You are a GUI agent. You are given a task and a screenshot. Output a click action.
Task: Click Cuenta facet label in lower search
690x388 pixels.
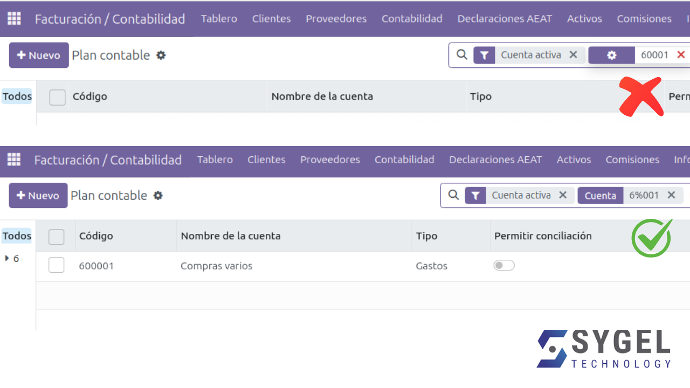click(x=600, y=196)
